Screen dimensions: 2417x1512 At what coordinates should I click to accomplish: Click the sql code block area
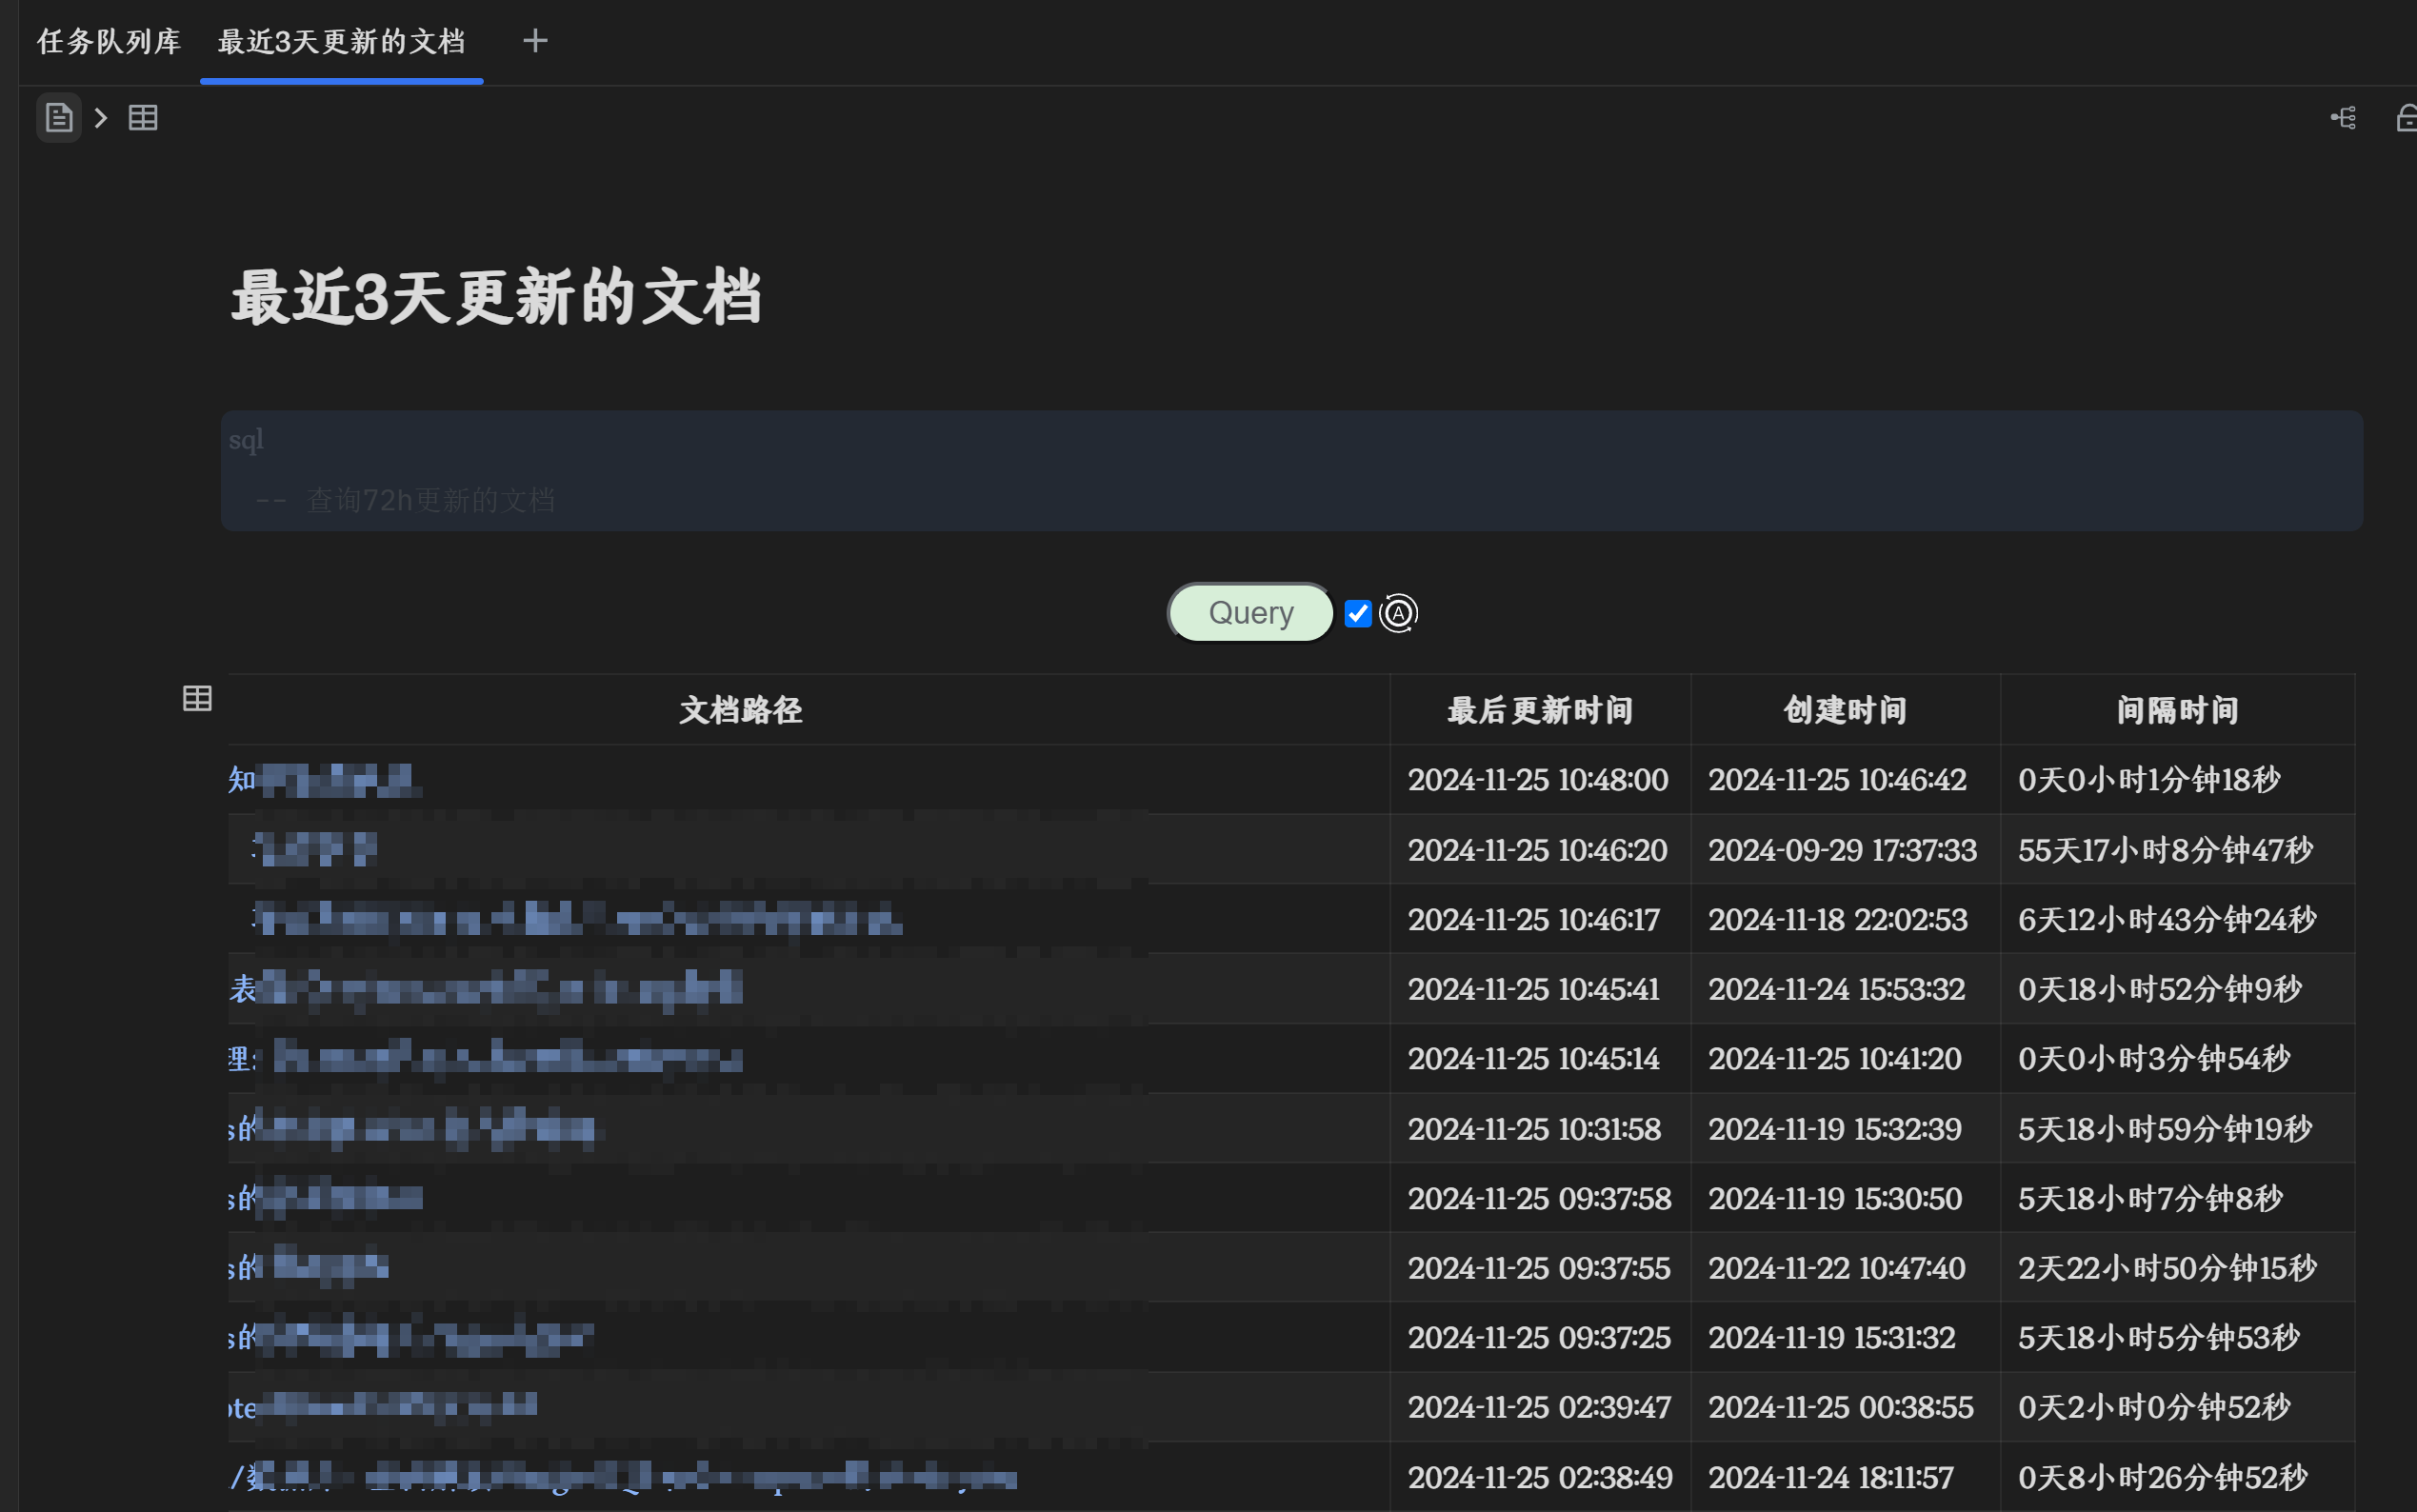coord(1290,471)
